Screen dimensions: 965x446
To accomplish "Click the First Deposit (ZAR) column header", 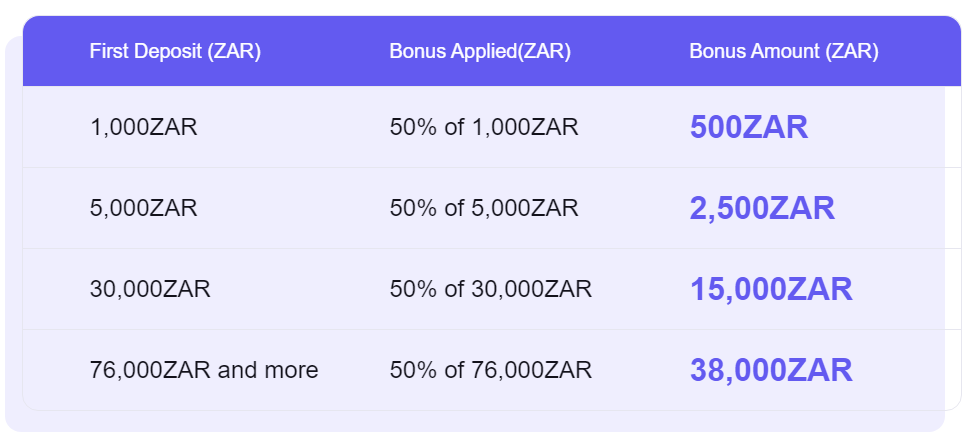I will 175,52.
